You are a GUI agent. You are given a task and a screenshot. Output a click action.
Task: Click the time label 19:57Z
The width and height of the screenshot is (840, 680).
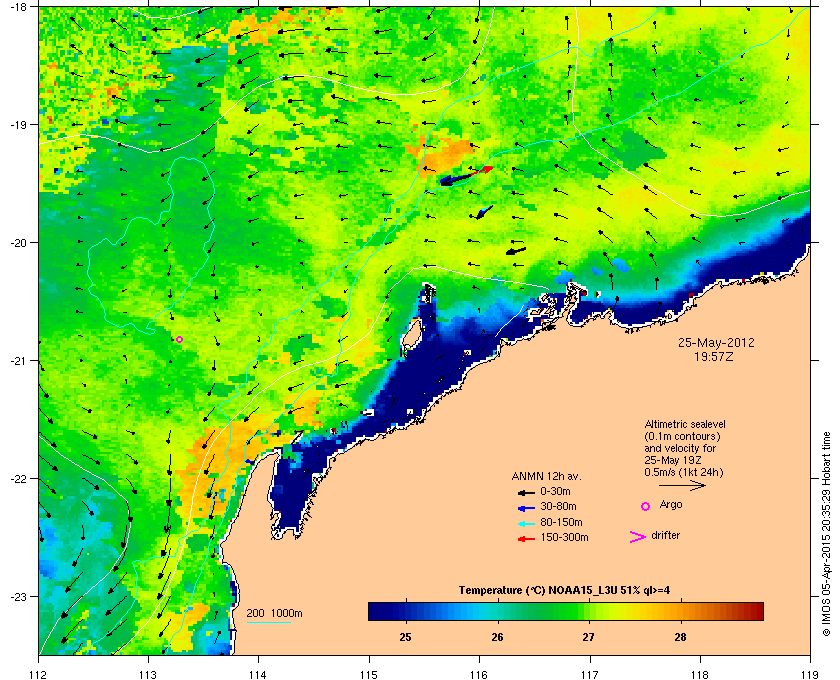coord(714,356)
